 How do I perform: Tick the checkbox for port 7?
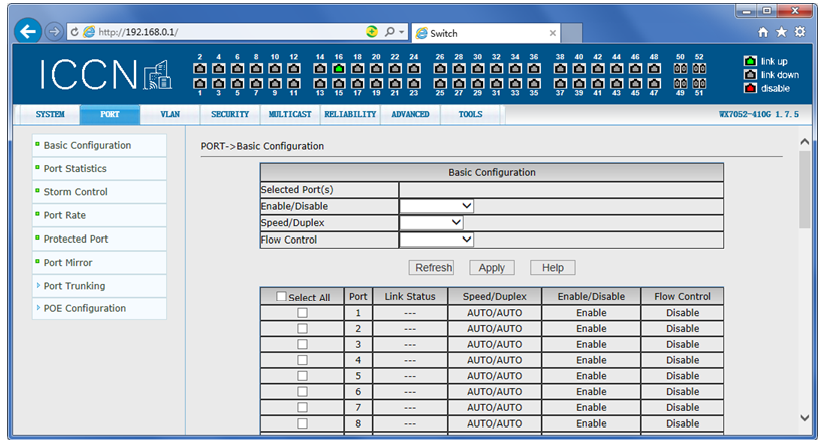(303, 408)
